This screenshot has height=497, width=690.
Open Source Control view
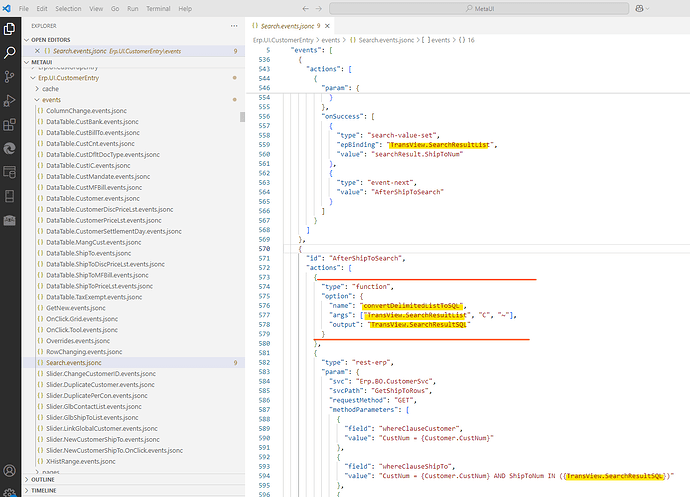[x=9, y=77]
